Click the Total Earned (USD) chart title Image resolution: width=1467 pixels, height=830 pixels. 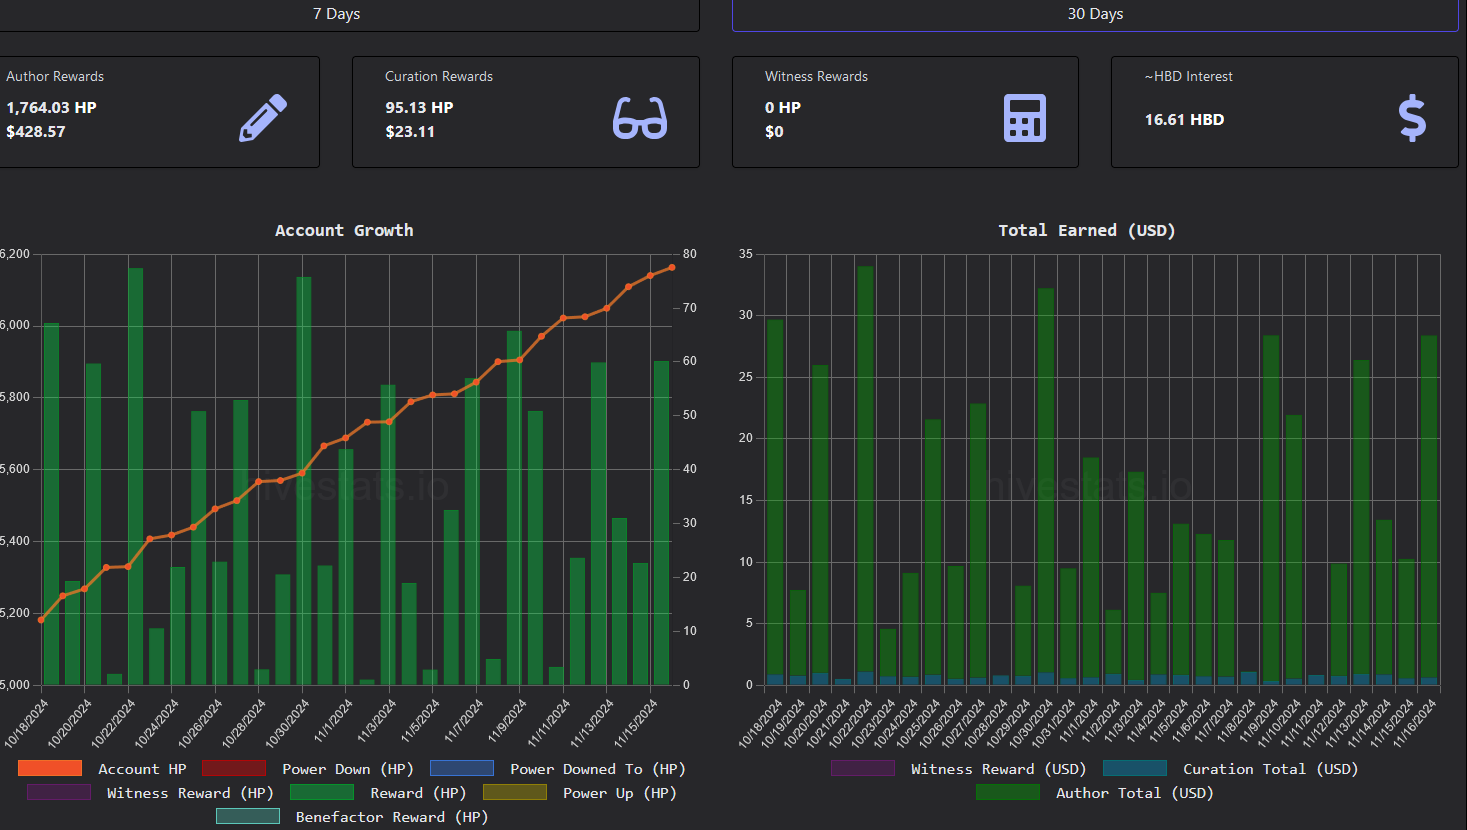pos(1087,230)
